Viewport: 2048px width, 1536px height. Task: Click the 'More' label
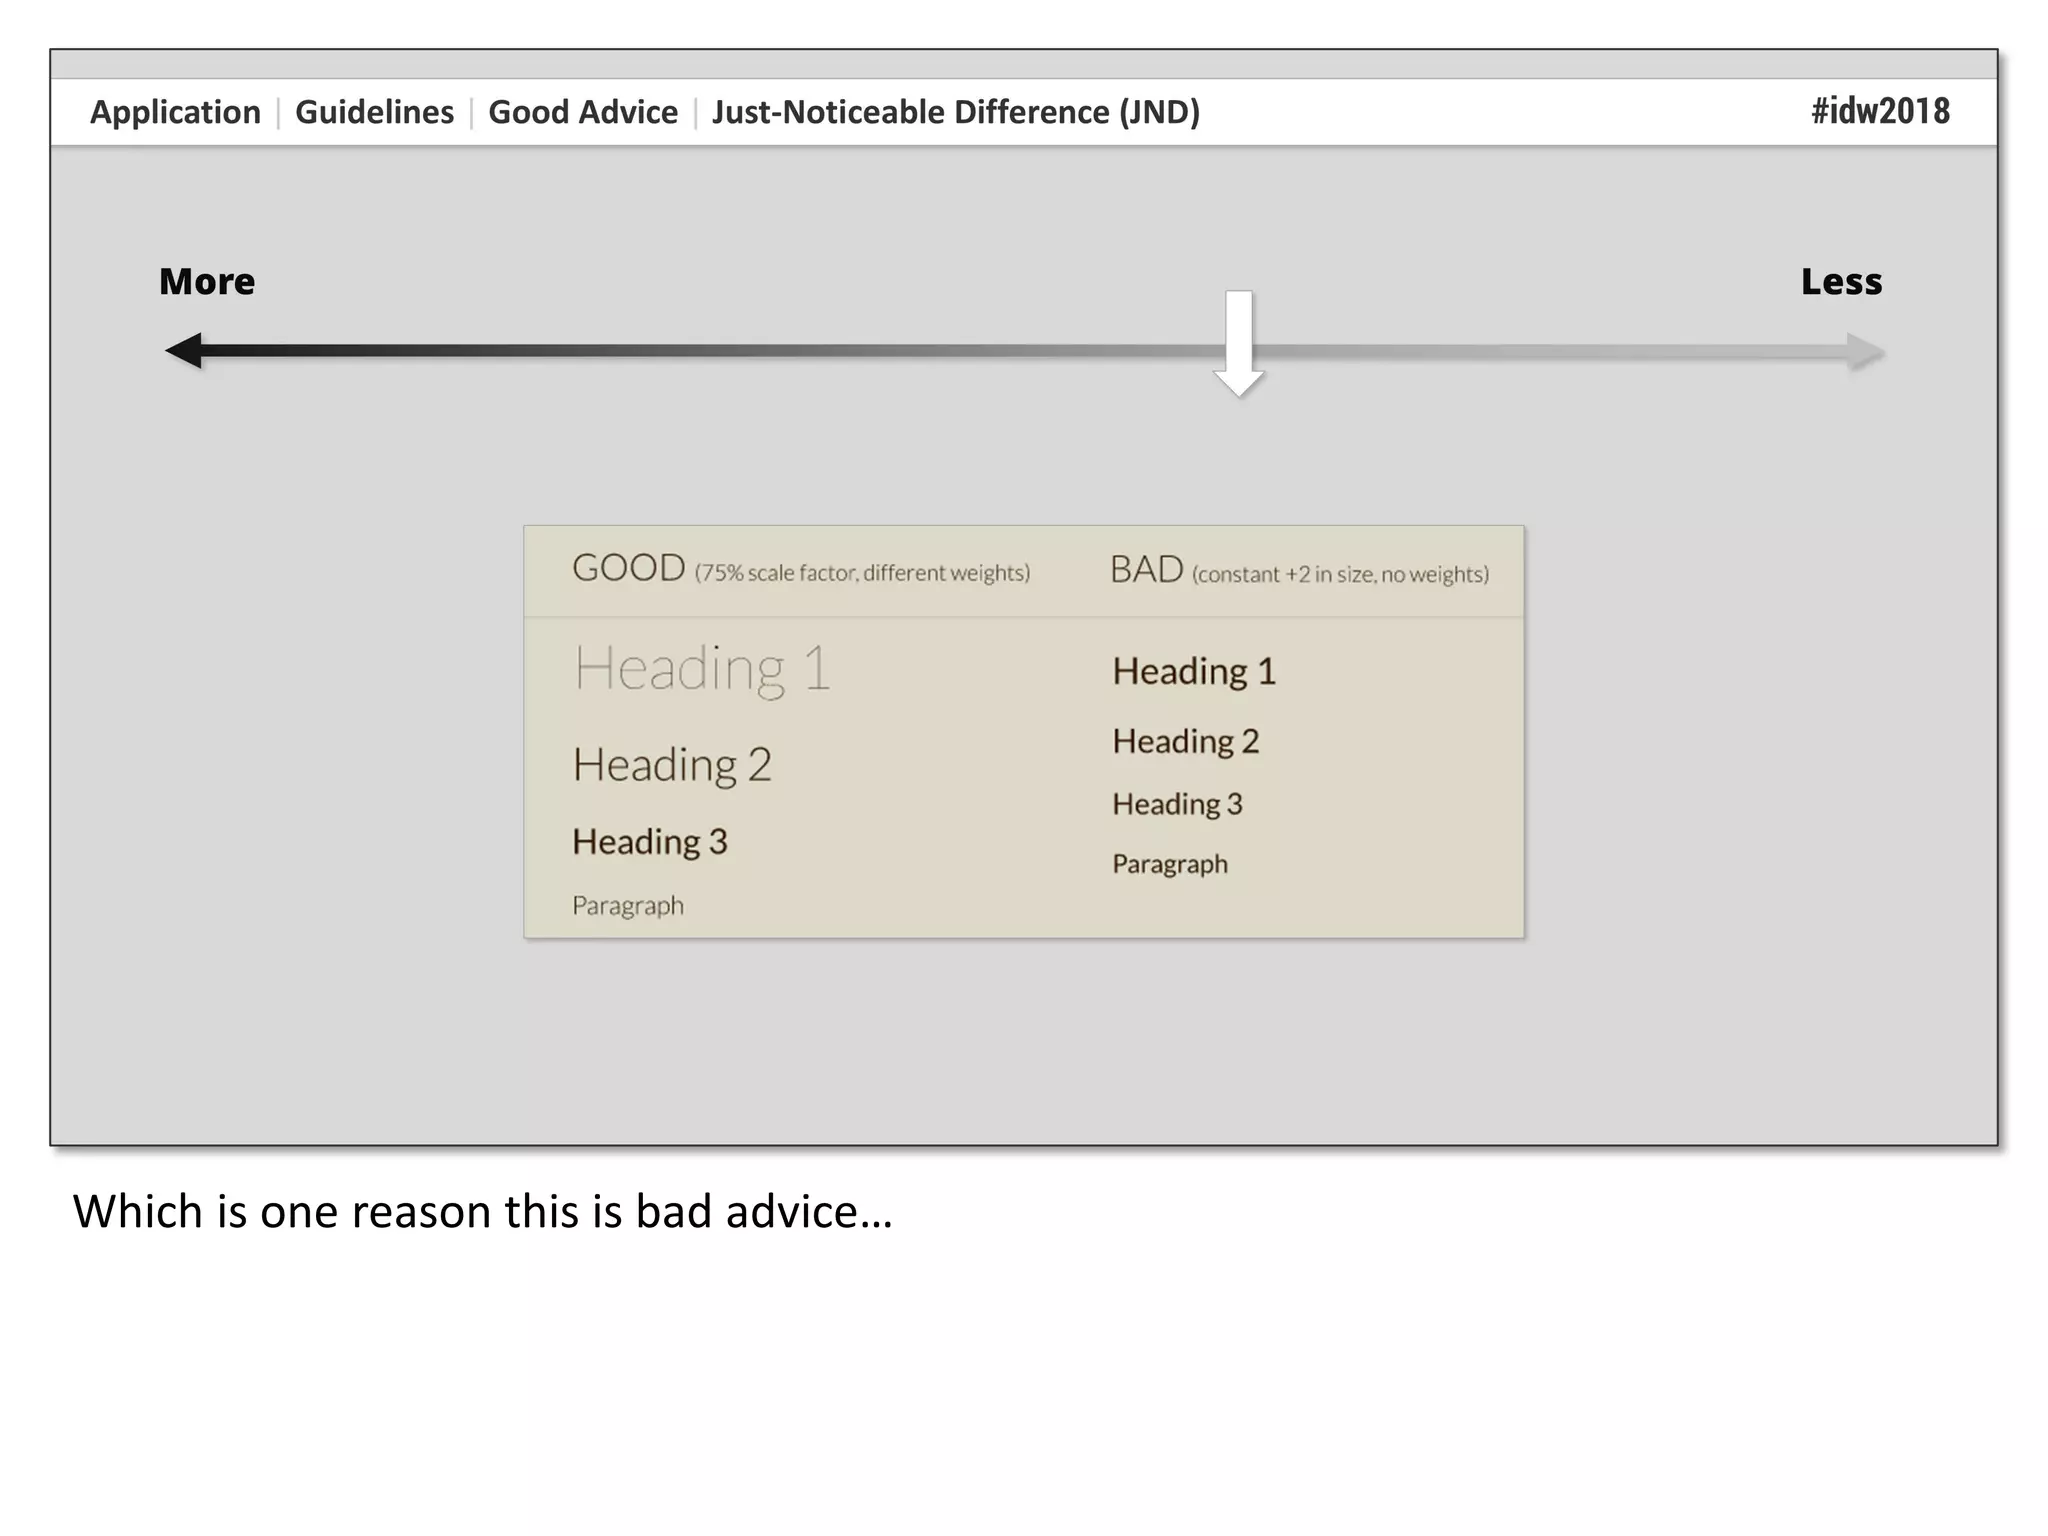[207, 282]
